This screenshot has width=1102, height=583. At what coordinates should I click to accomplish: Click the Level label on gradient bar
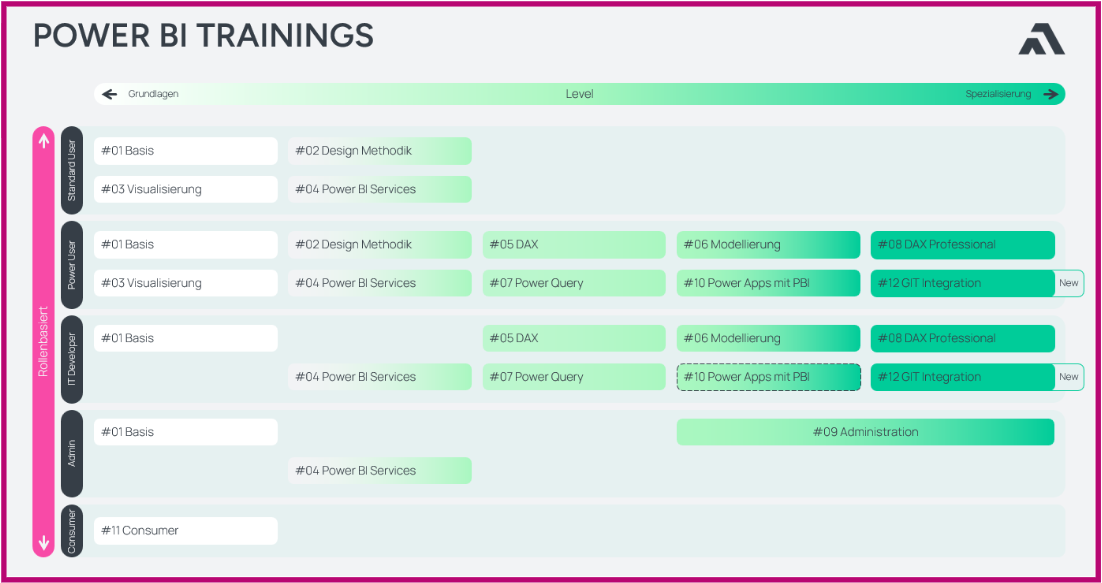pyautogui.click(x=580, y=94)
